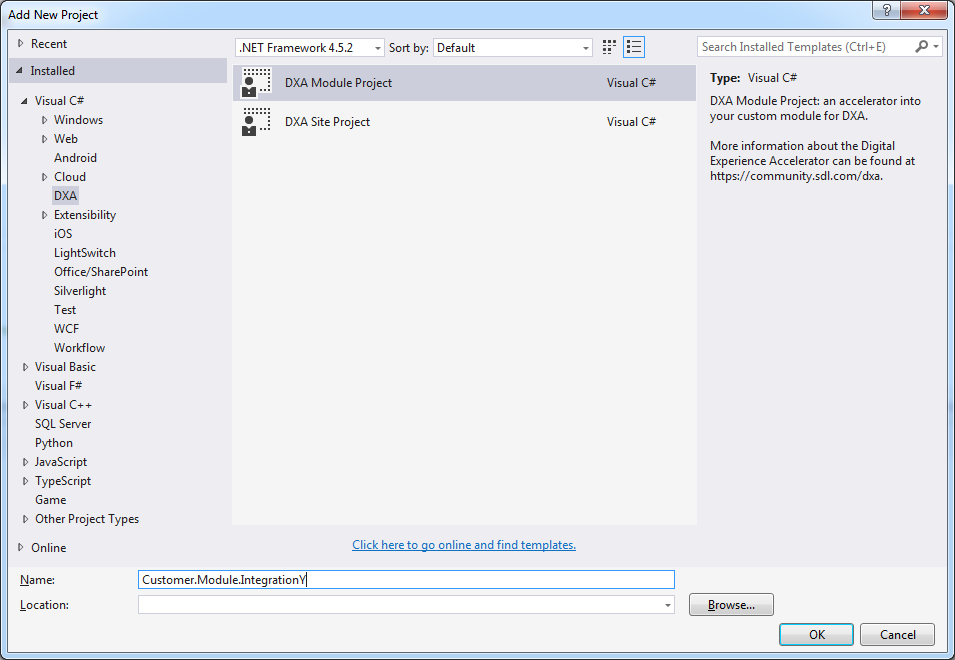Open the Location path dropdown
The width and height of the screenshot is (955, 660).
pos(667,605)
